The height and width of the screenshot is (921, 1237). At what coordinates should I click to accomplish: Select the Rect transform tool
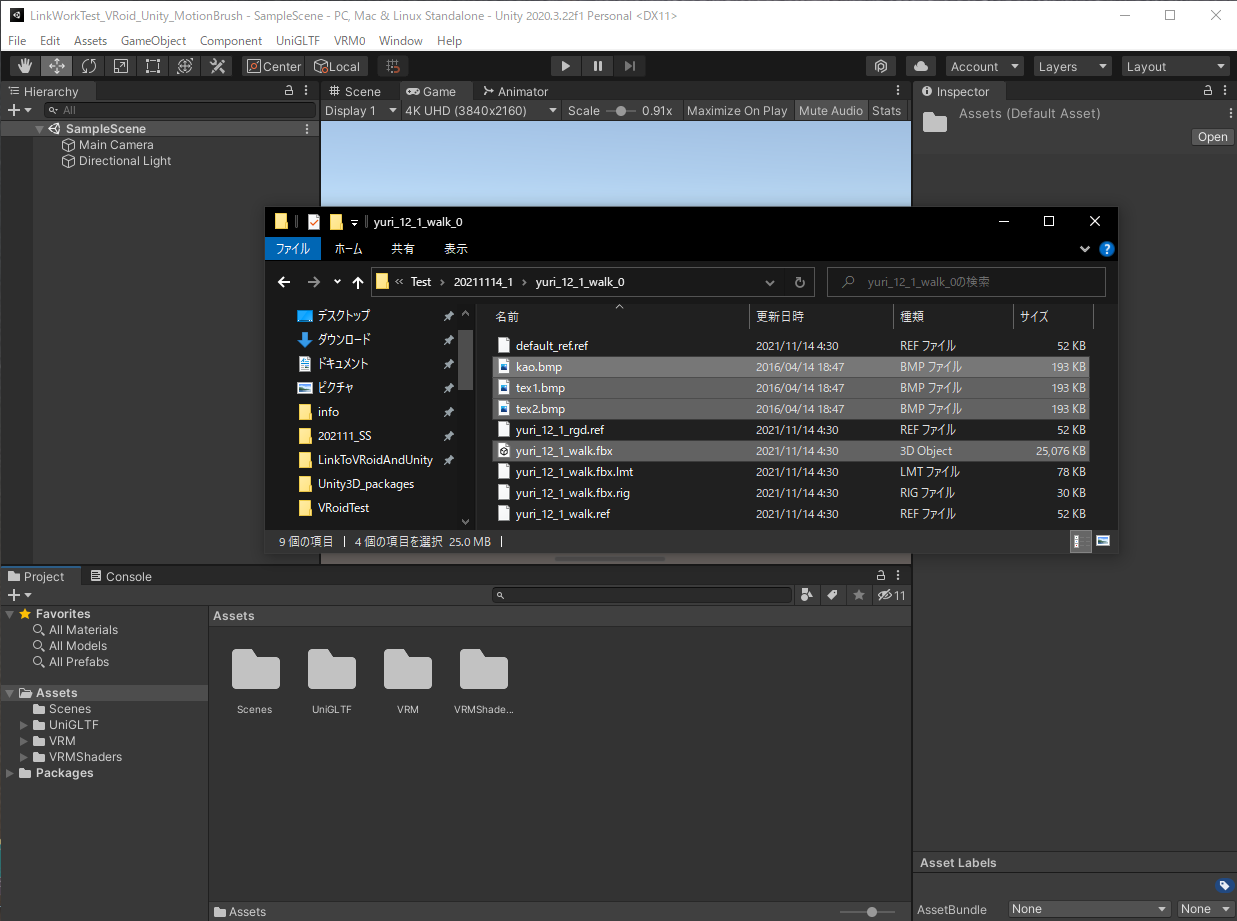(x=153, y=66)
